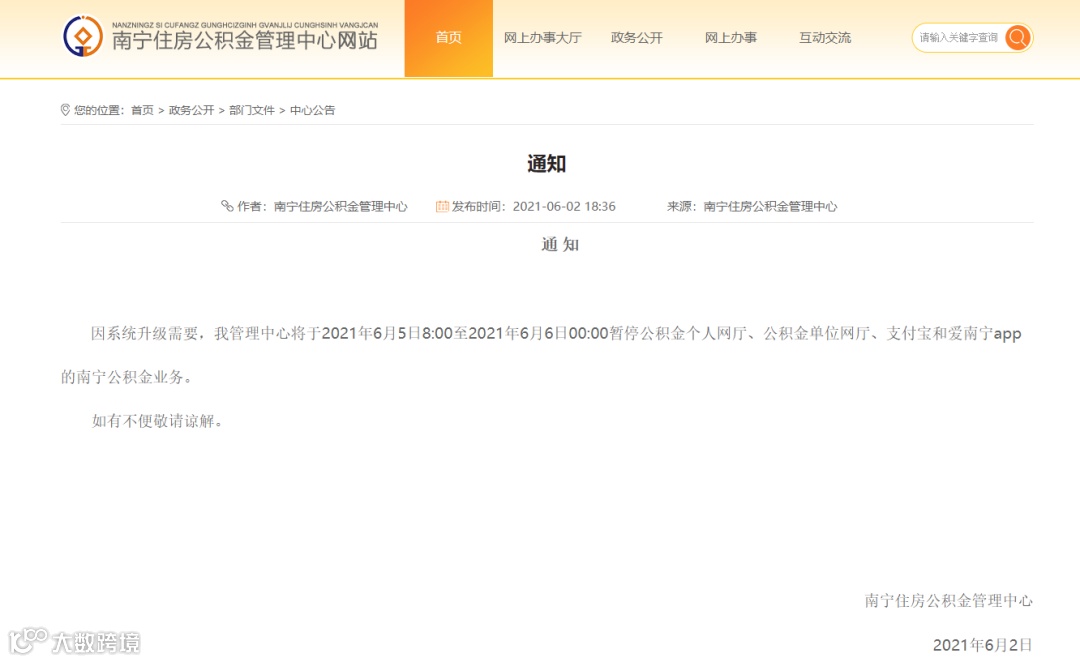Click 部门文件 breadcrumb link
The image size is (1080, 662).
pos(251,110)
